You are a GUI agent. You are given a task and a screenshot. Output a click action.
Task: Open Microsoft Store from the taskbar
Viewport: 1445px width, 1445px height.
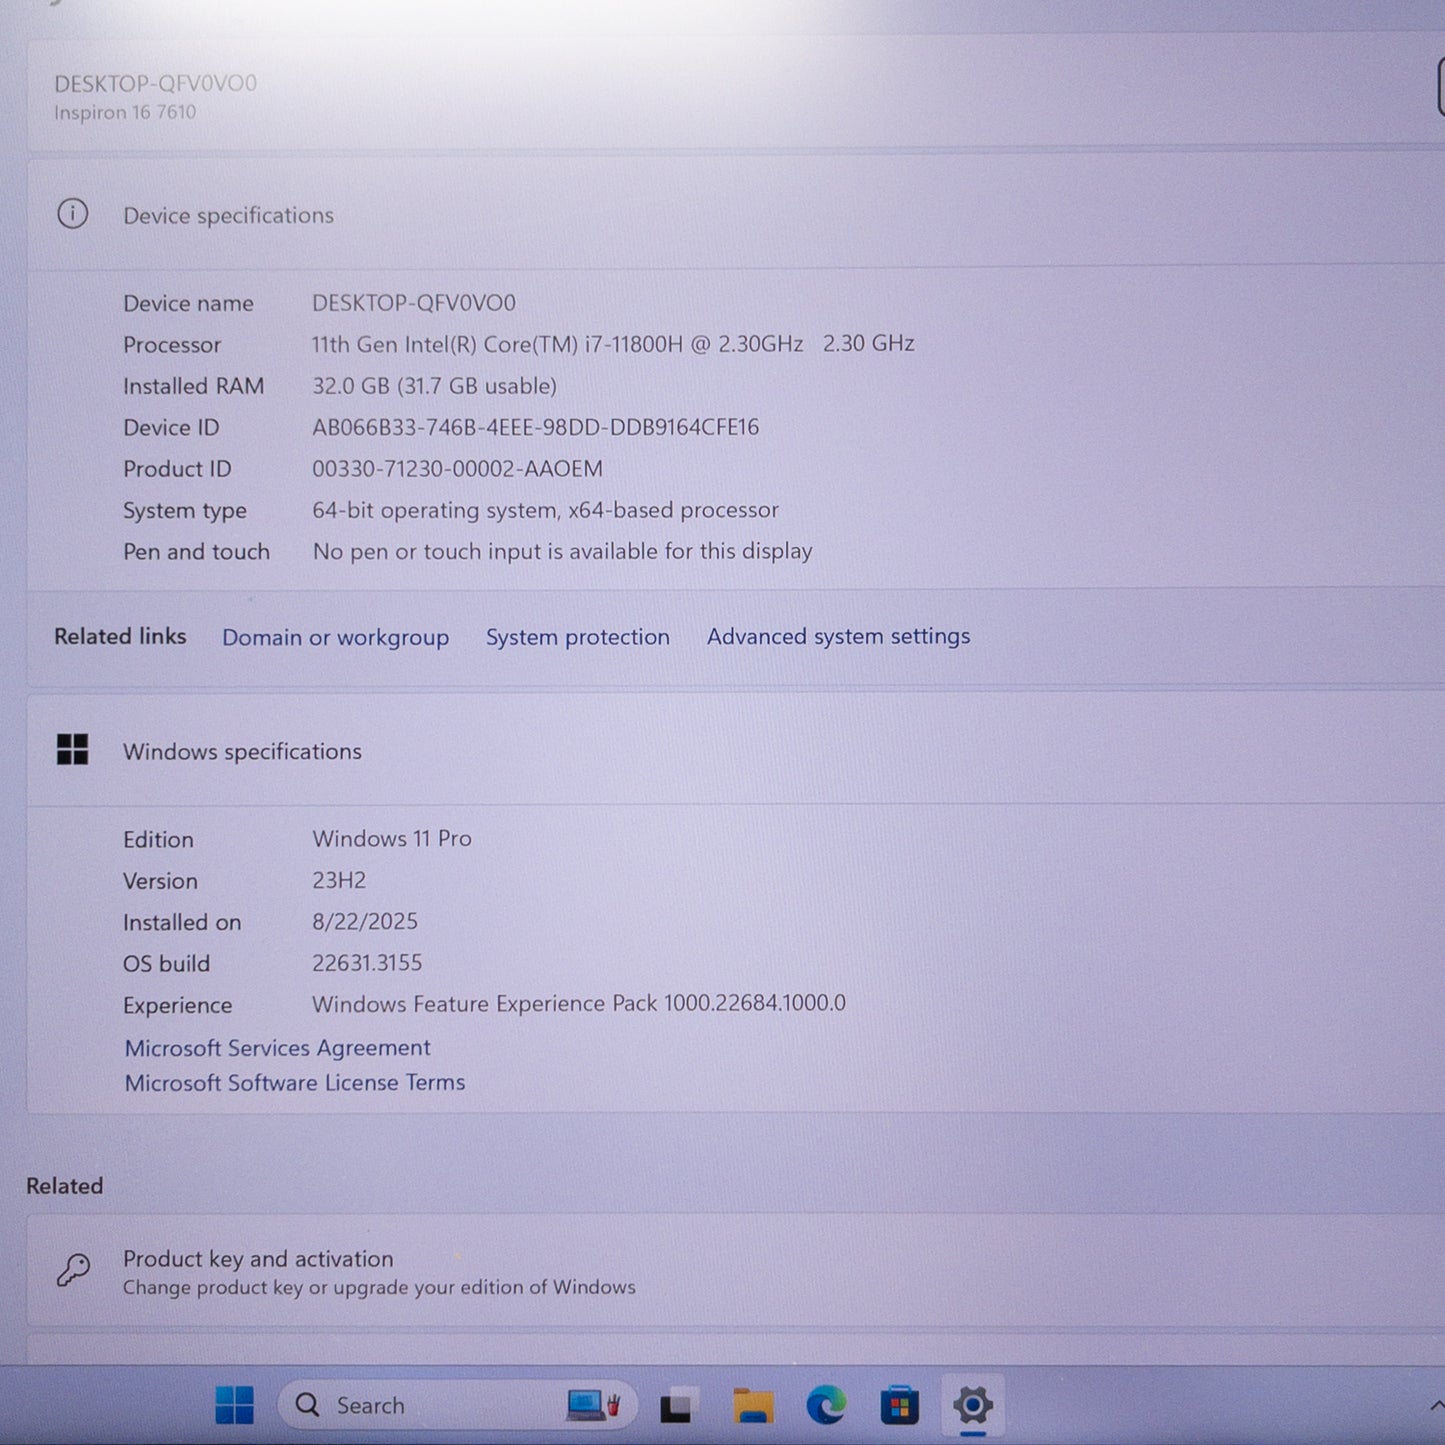click(899, 1406)
